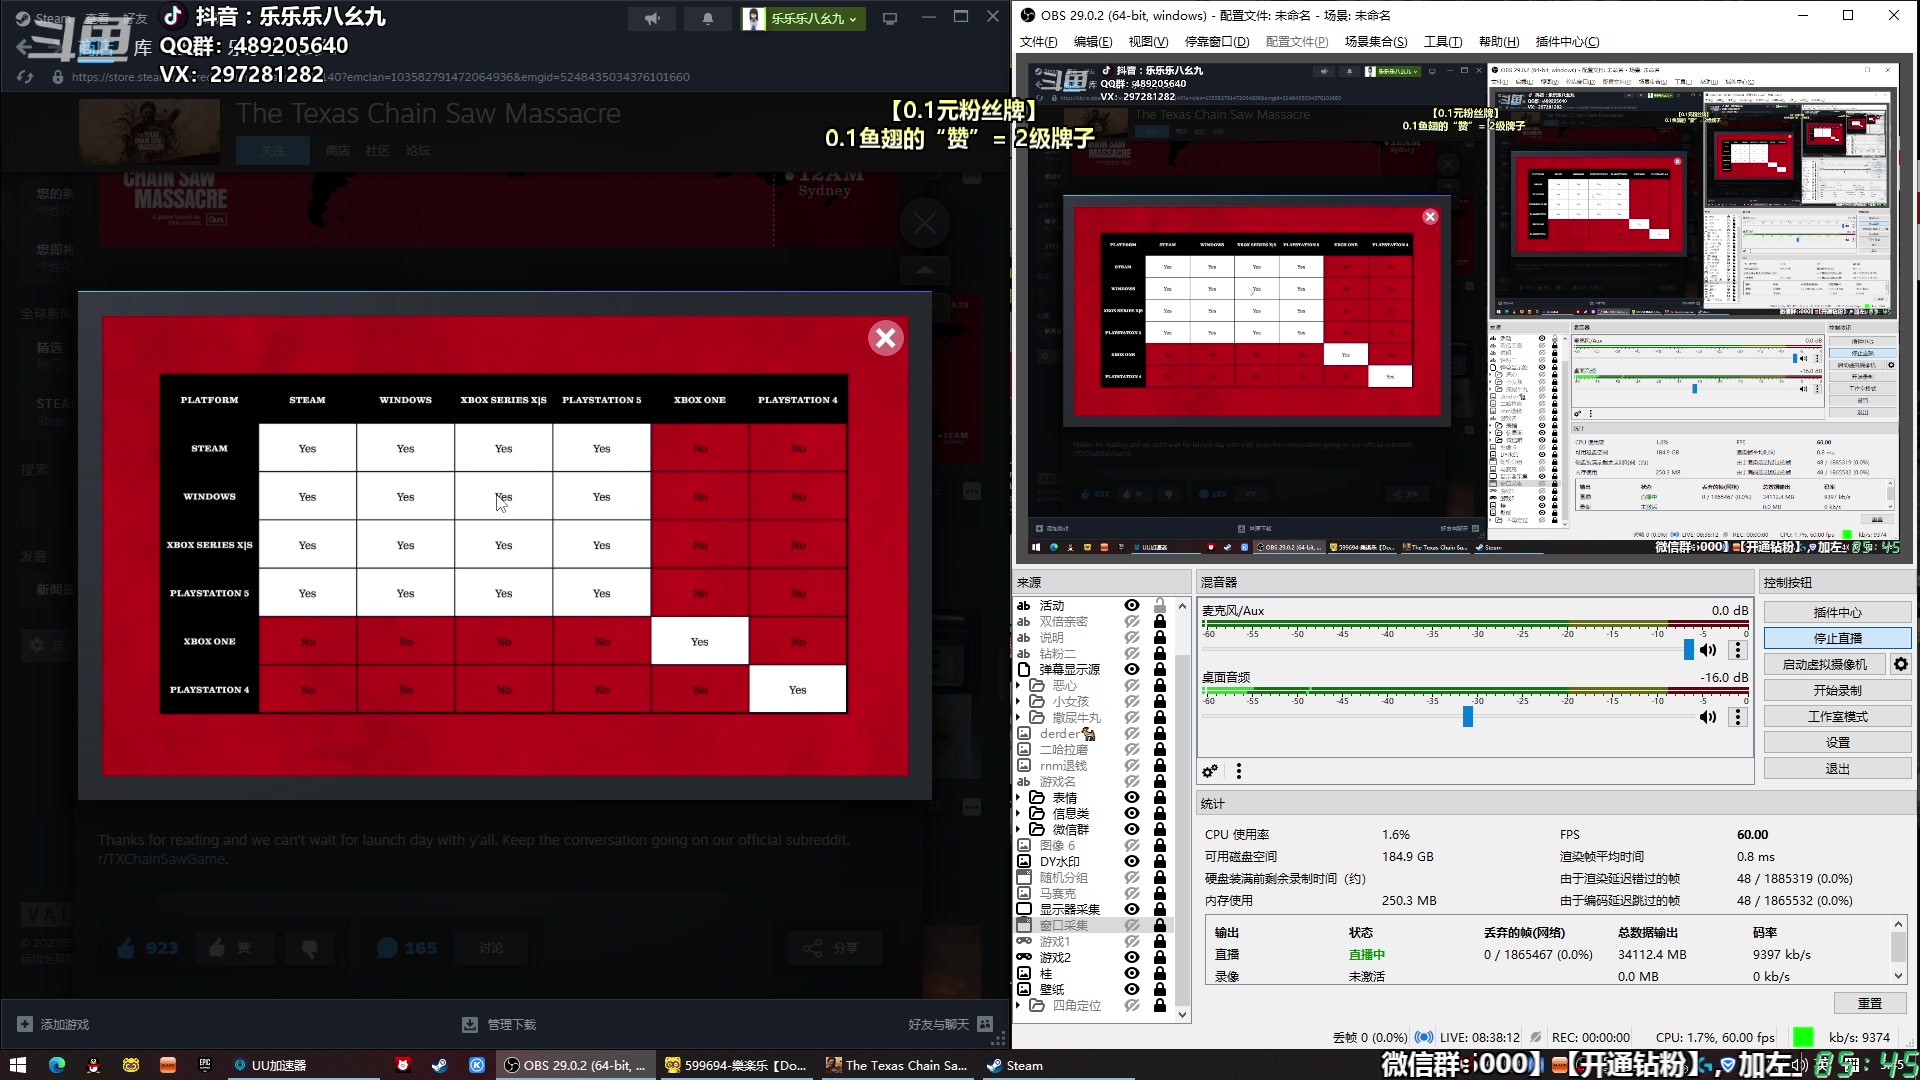
Task: Expand the 撒尿牛丸 source group
Action: [x=1019, y=717]
